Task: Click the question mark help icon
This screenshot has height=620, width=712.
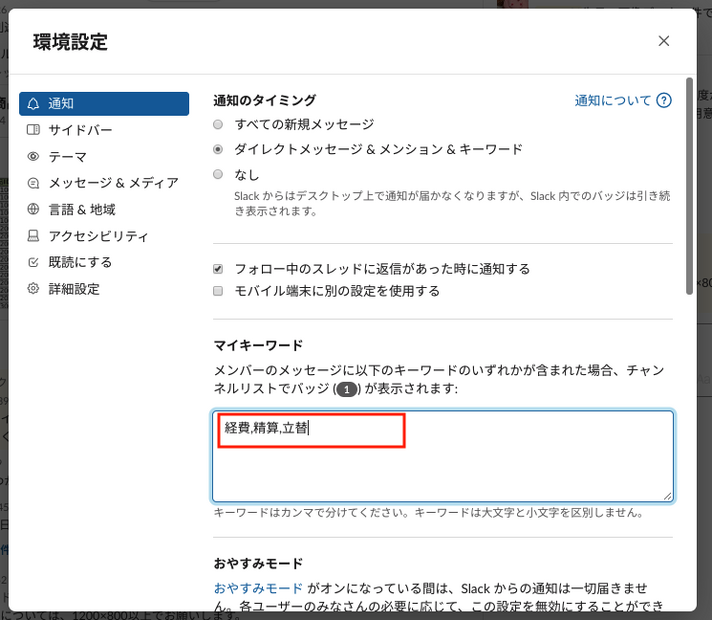Action: tap(664, 101)
